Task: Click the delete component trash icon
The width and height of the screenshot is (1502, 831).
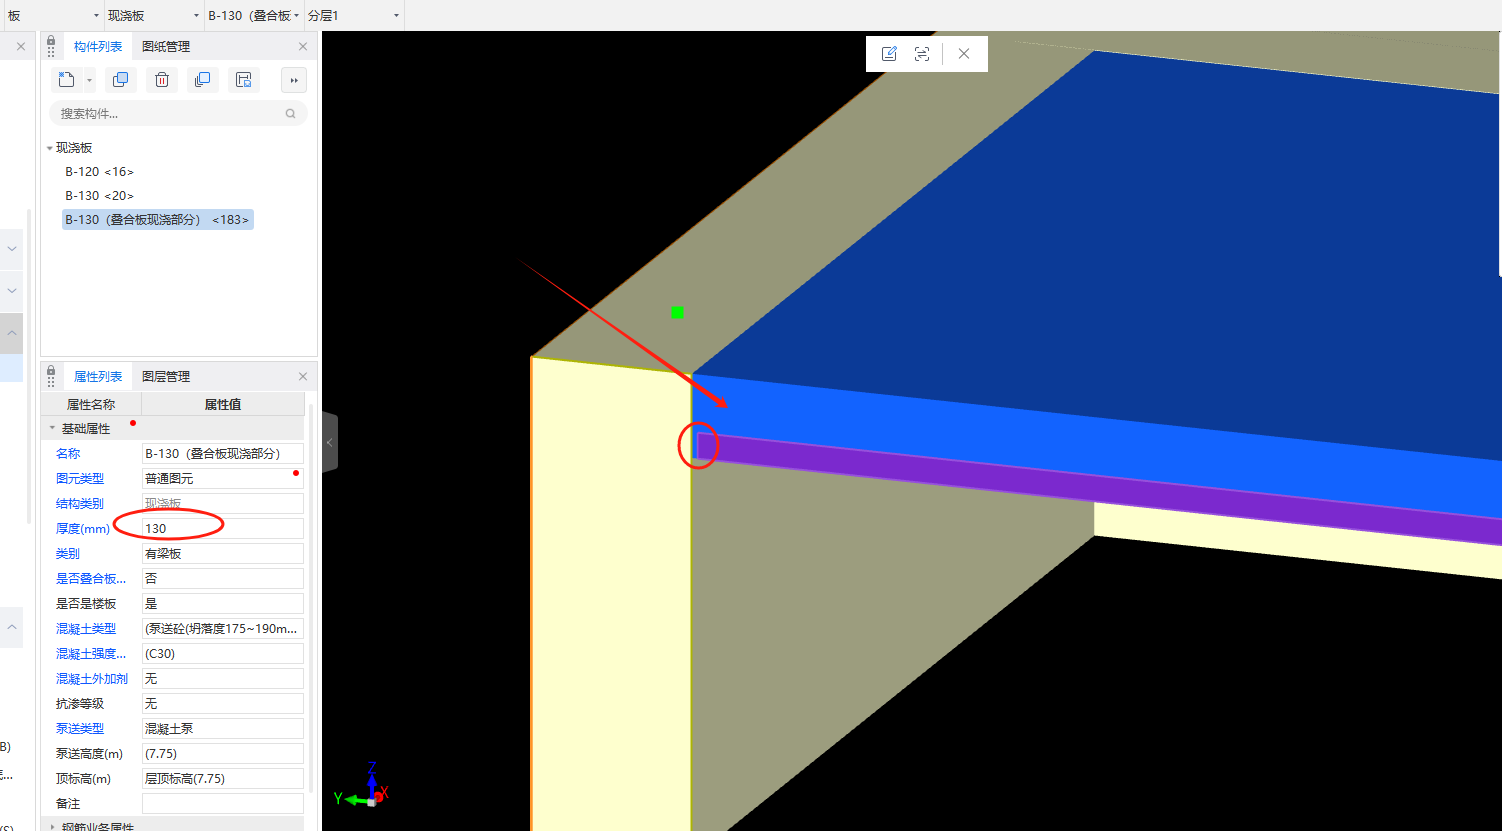Action: click(x=162, y=80)
